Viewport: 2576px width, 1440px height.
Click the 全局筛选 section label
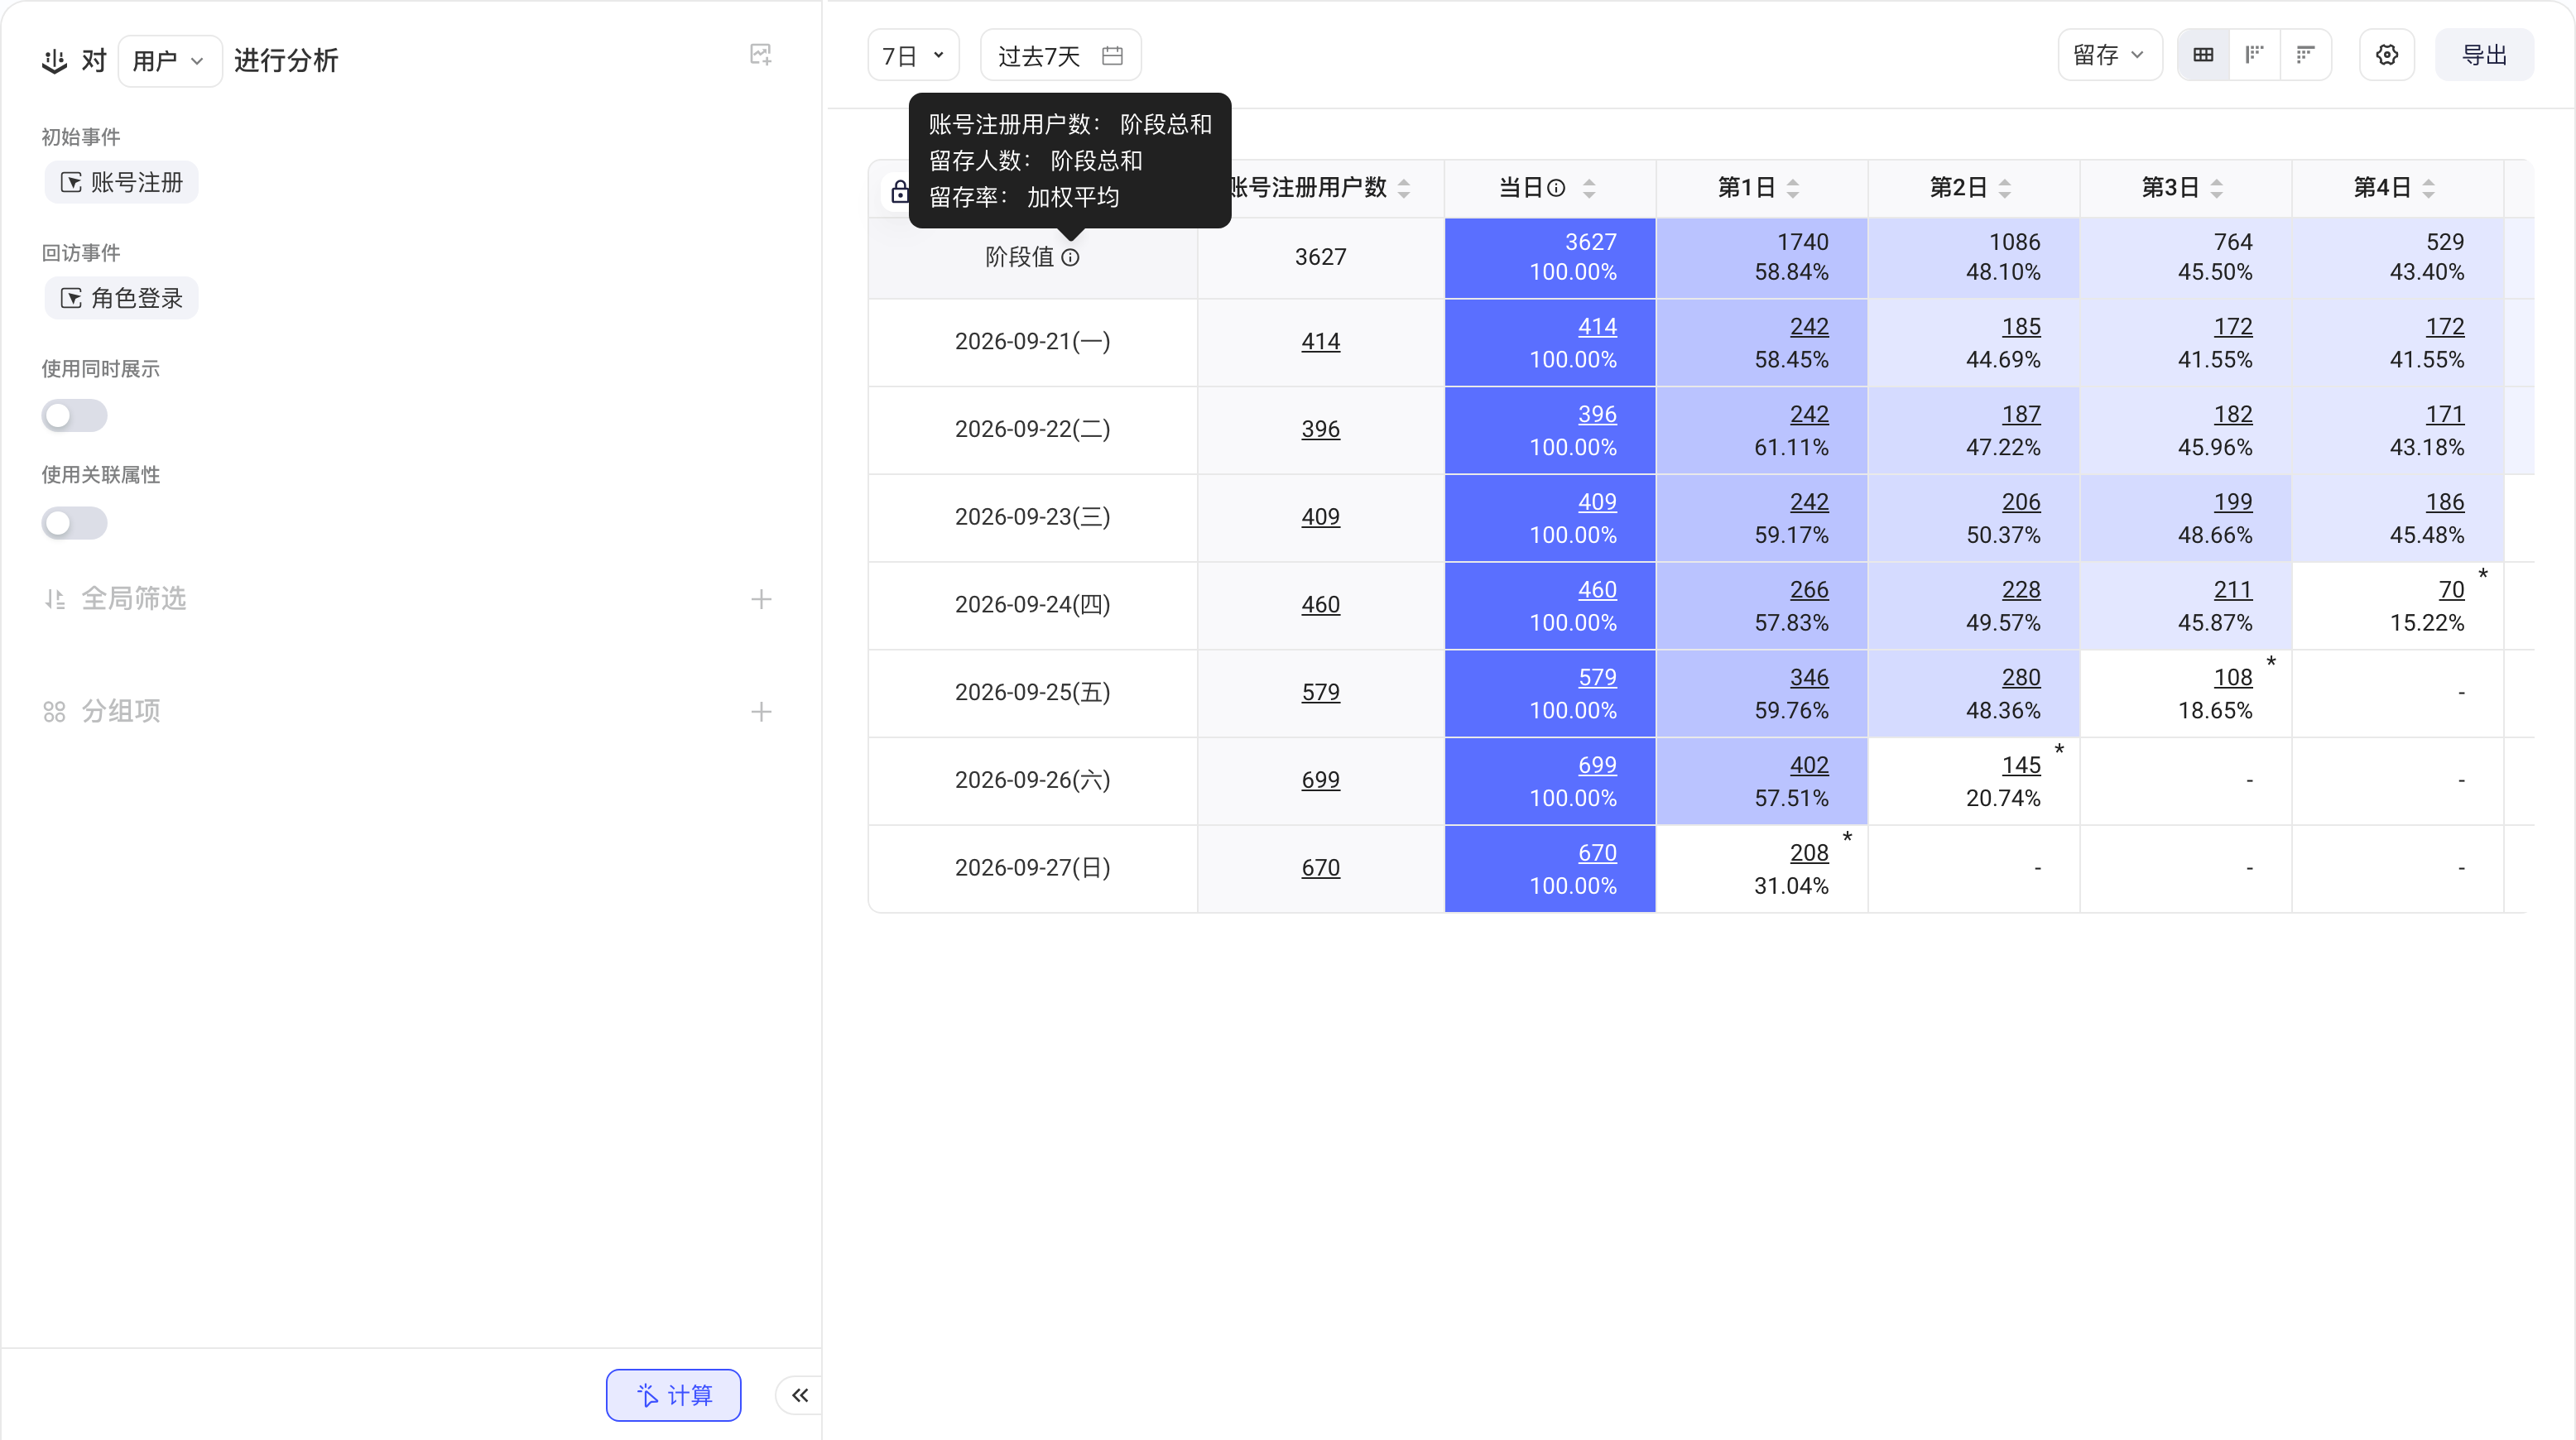click(x=133, y=598)
